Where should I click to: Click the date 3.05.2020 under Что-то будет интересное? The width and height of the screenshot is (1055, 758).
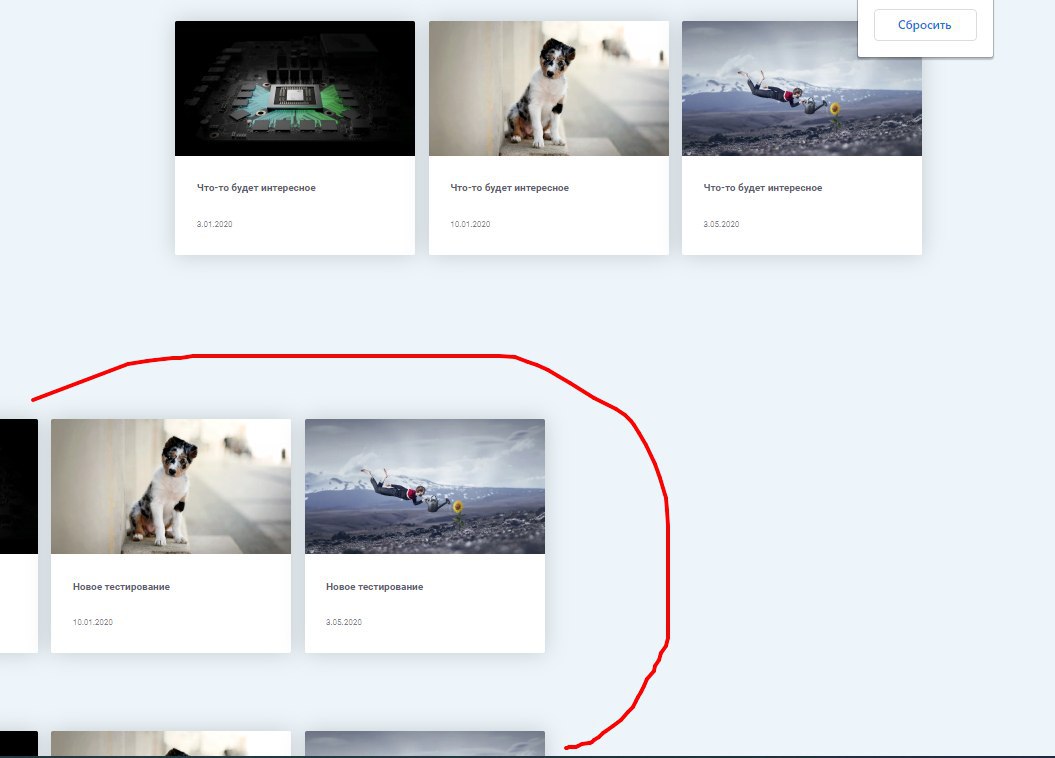coord(721,224)
